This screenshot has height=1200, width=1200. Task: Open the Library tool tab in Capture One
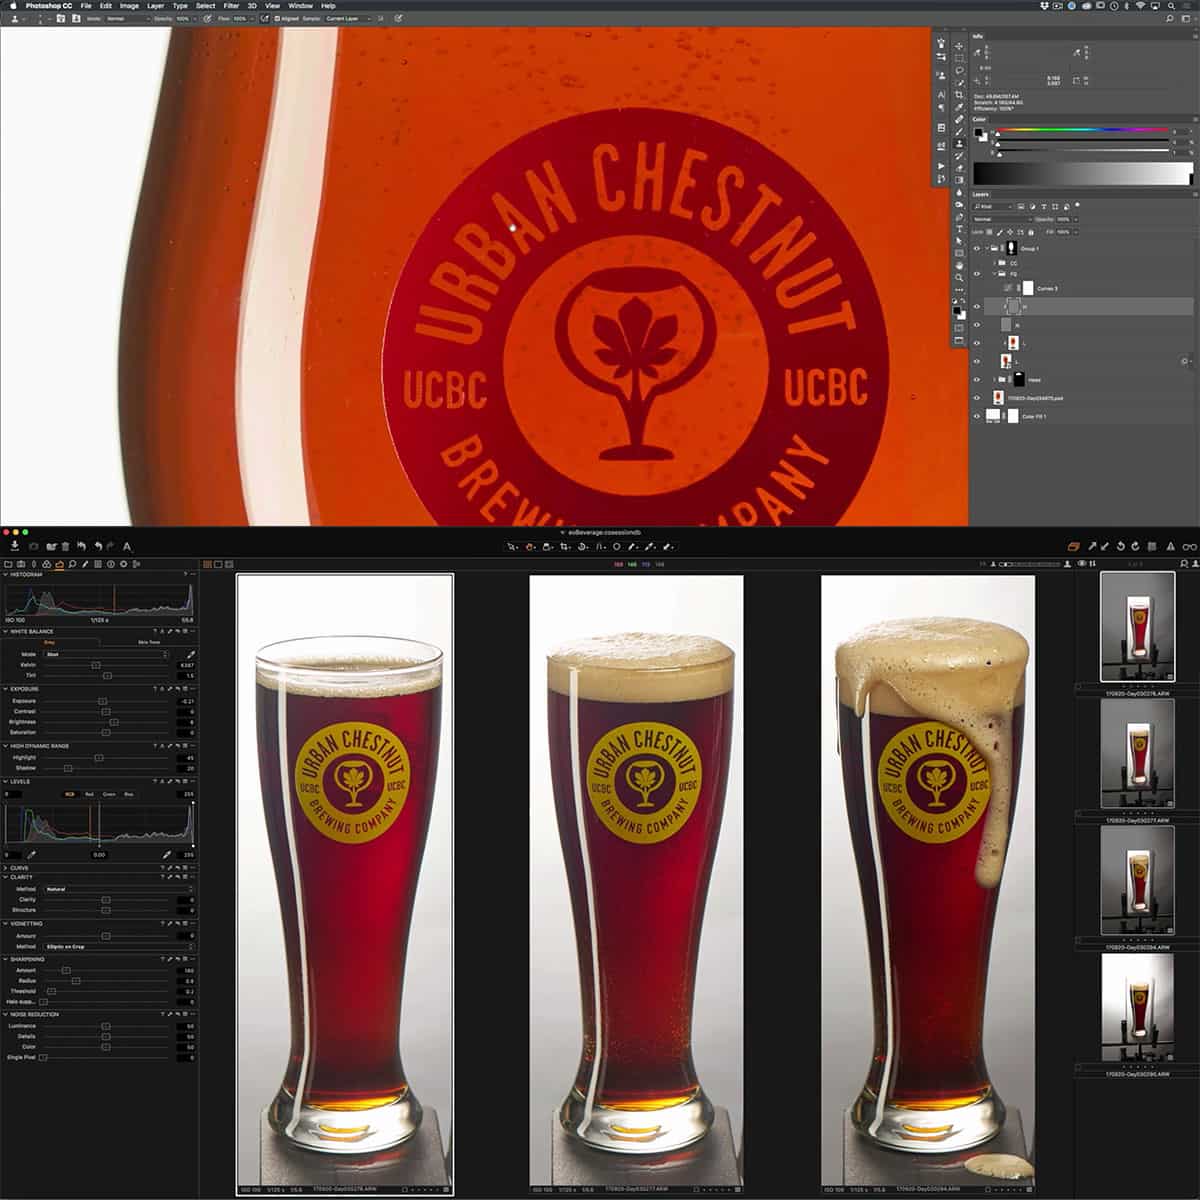[9, 563]
